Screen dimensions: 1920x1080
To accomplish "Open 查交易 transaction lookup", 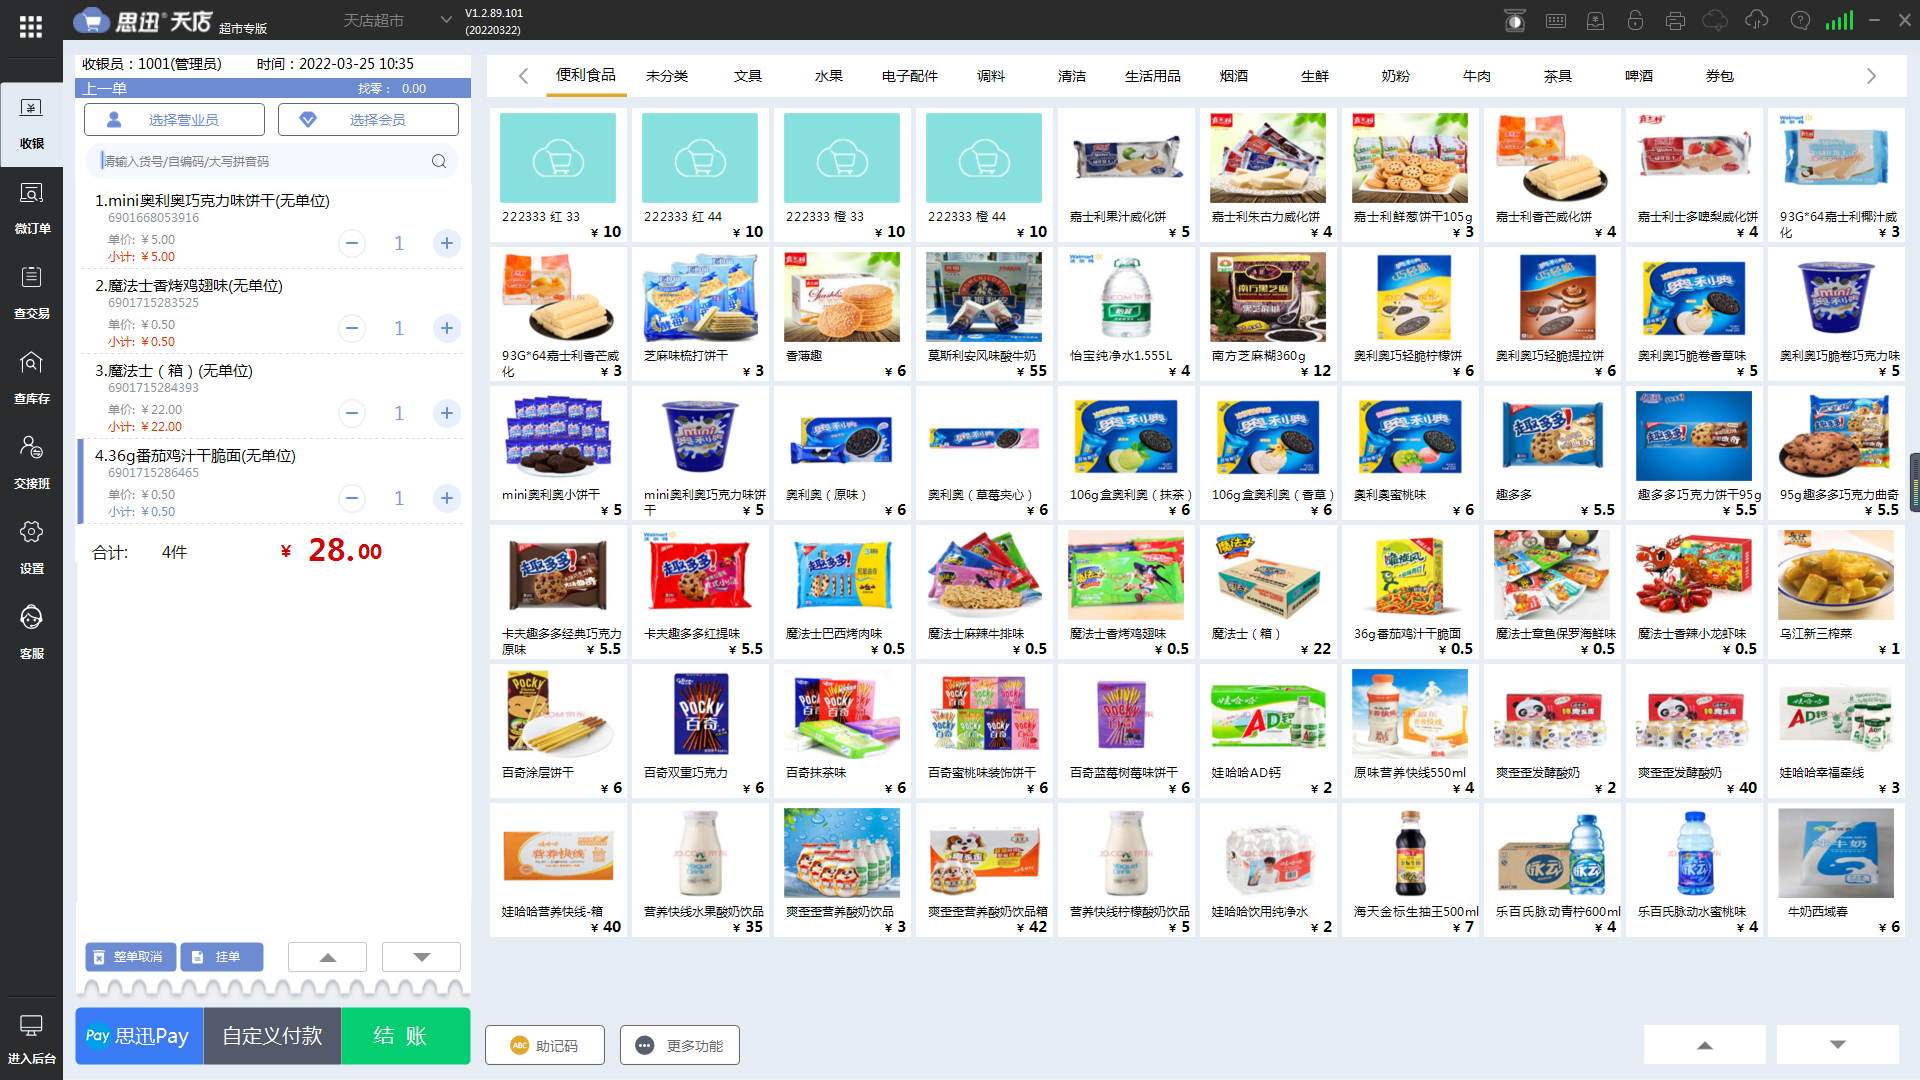I will [31, 293].
